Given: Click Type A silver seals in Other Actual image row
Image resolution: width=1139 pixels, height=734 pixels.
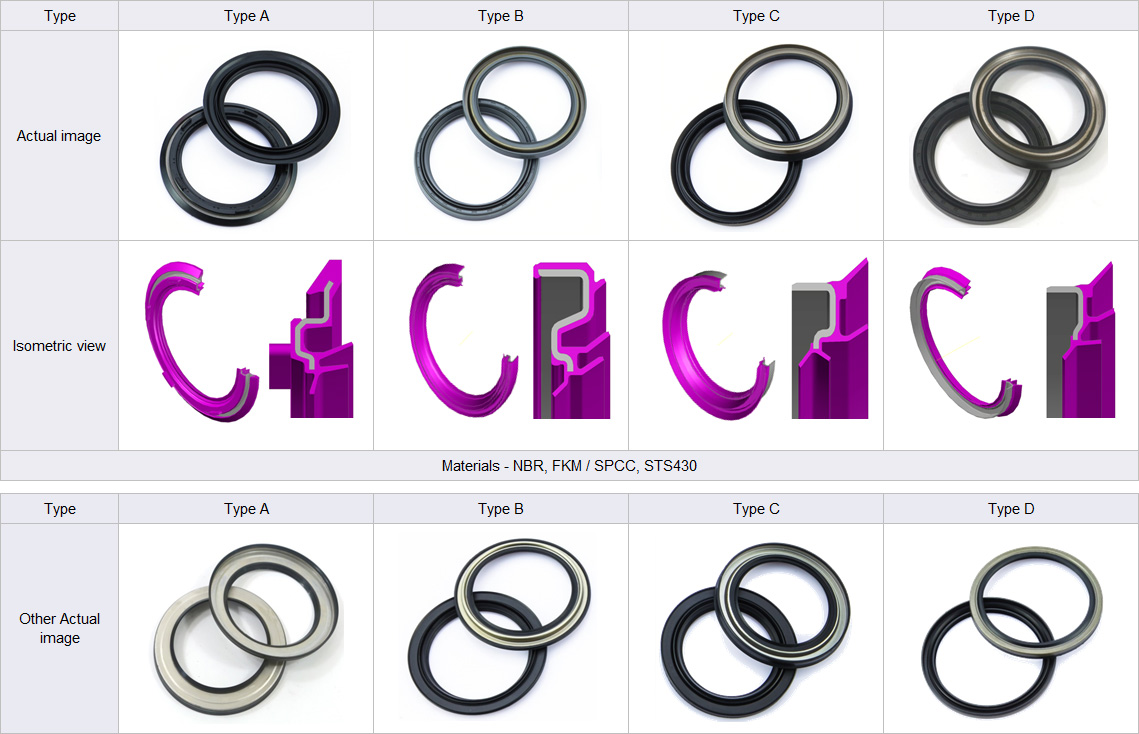Looking at the screenshot, I should point(246,630).
